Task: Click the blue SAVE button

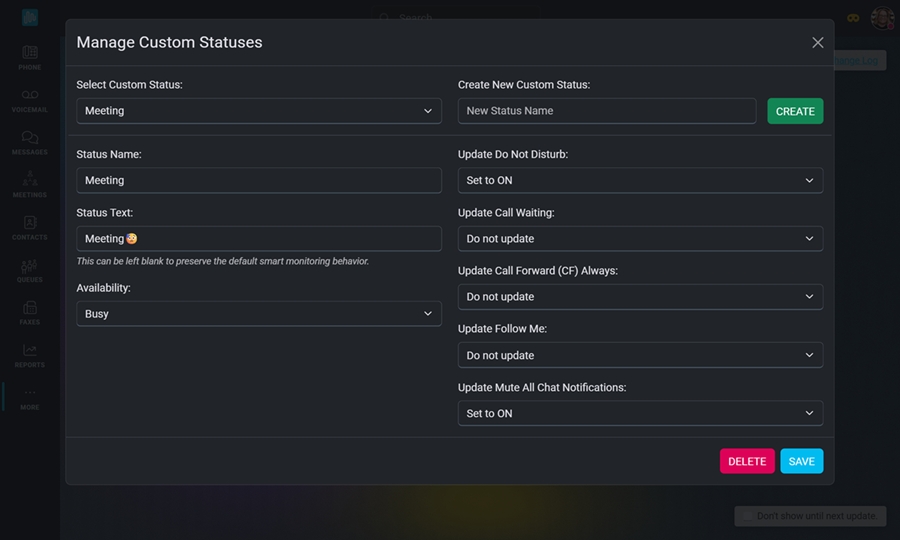Action: coord(801,461)
